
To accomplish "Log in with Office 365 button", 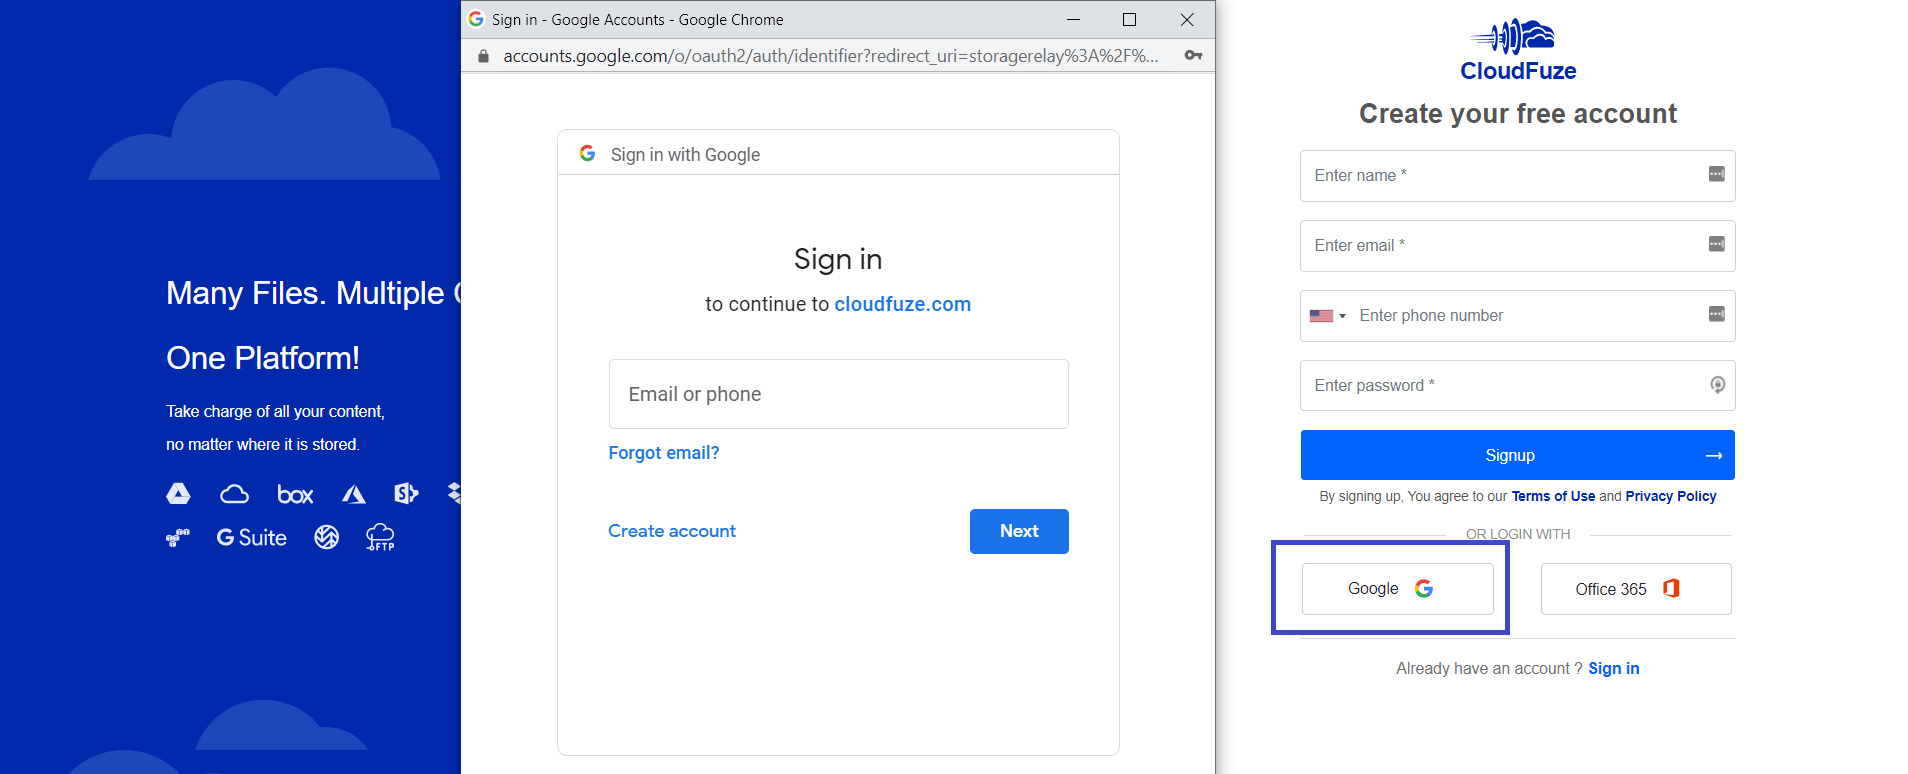I will point(1636,589).
